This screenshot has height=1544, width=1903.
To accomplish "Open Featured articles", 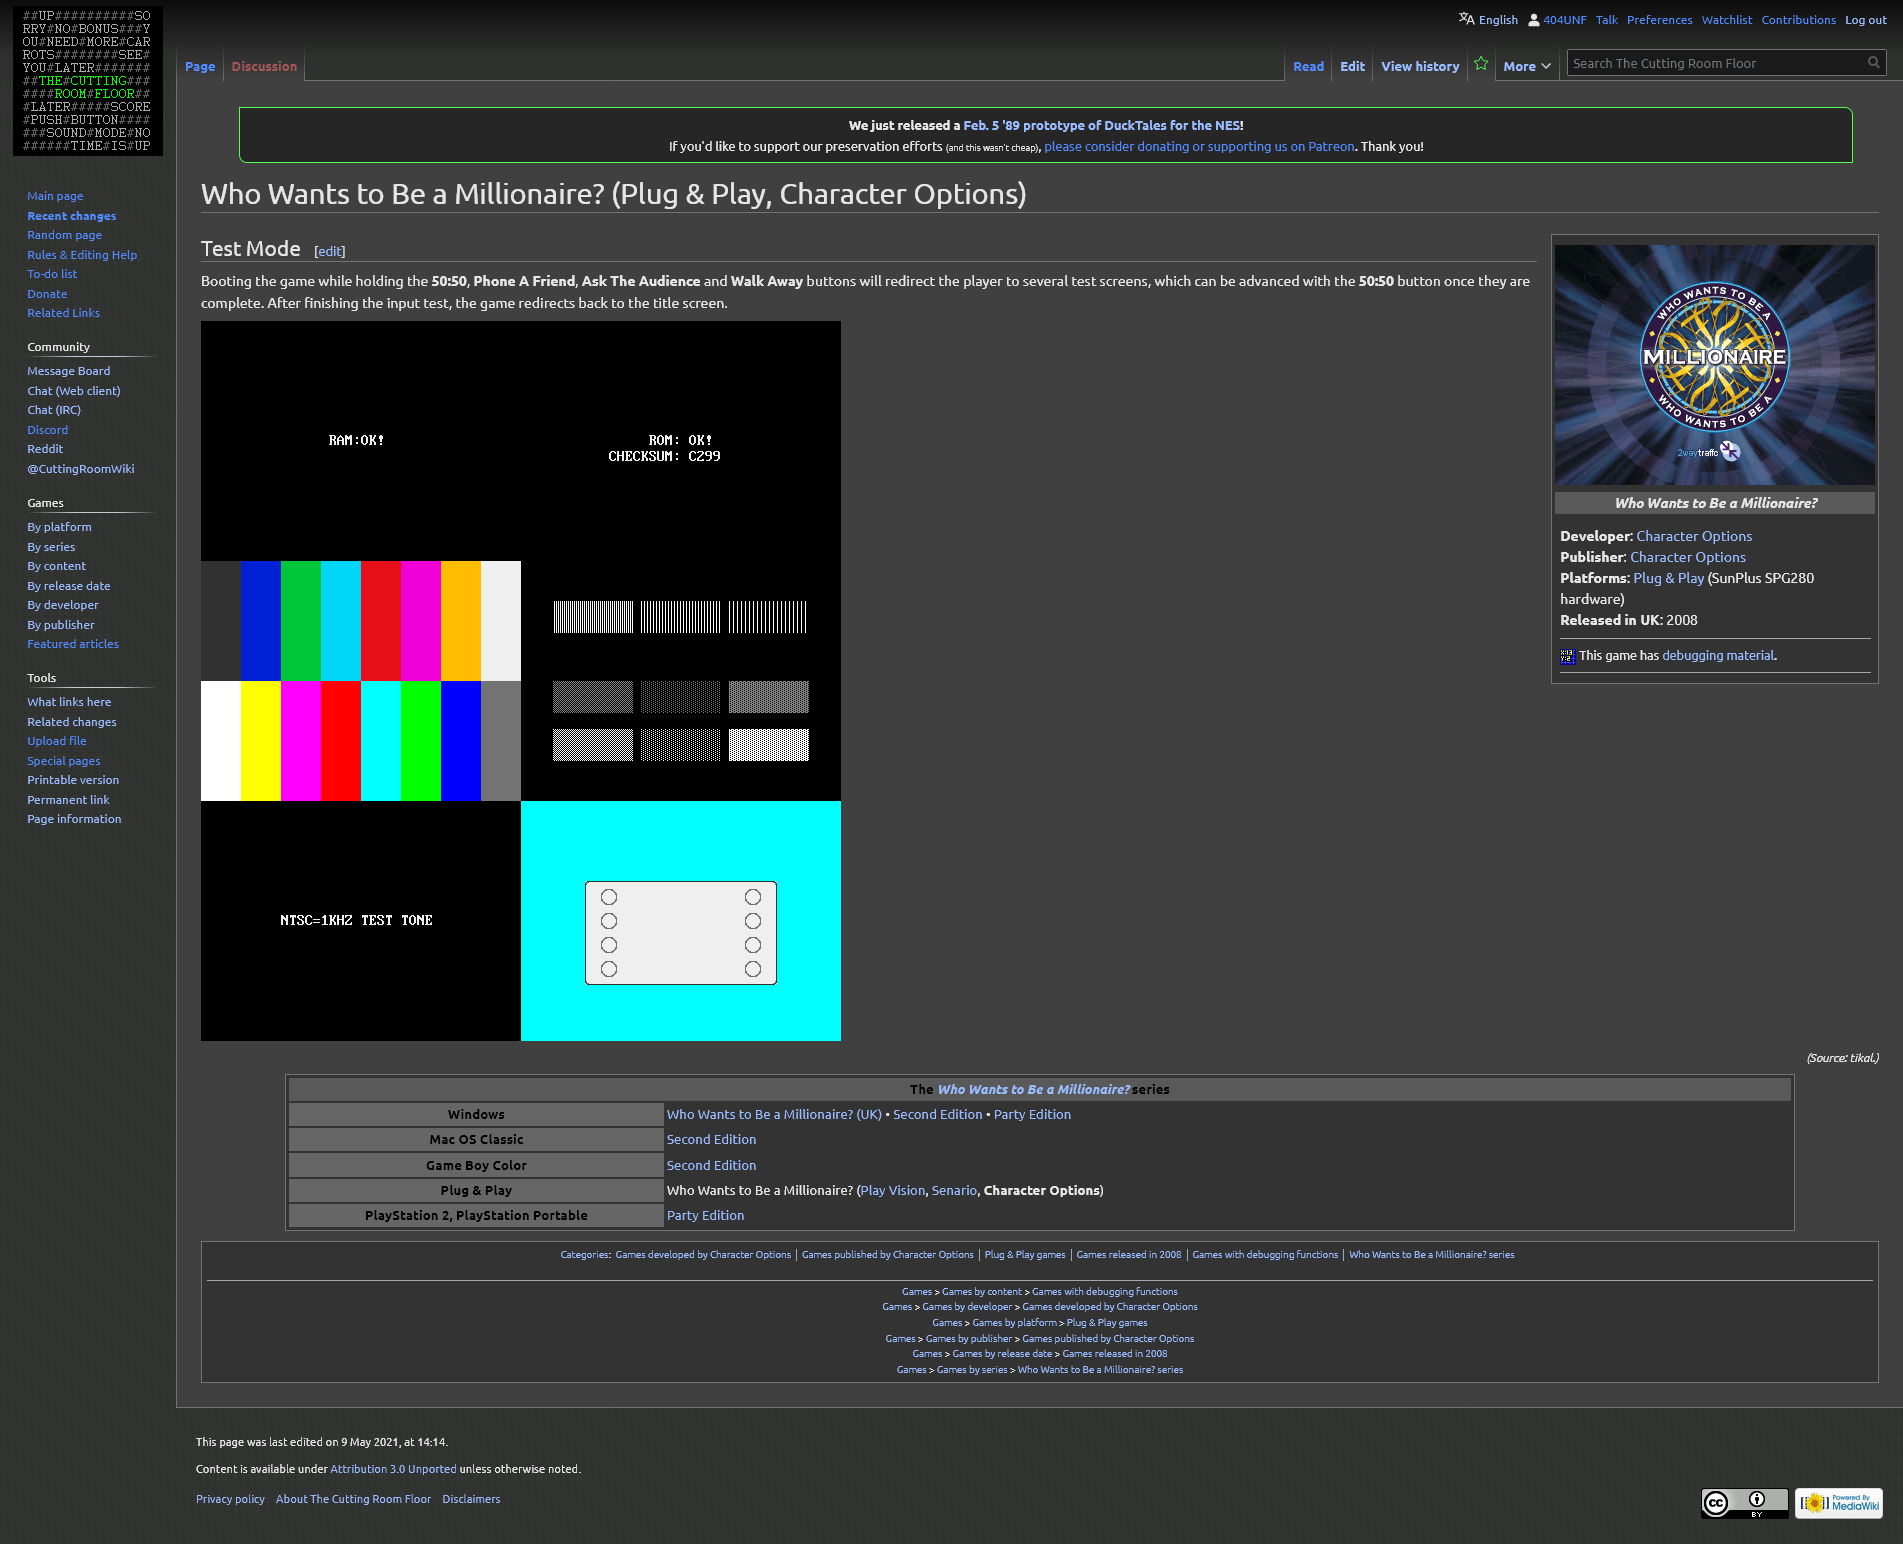I will [x=72, y=644].
